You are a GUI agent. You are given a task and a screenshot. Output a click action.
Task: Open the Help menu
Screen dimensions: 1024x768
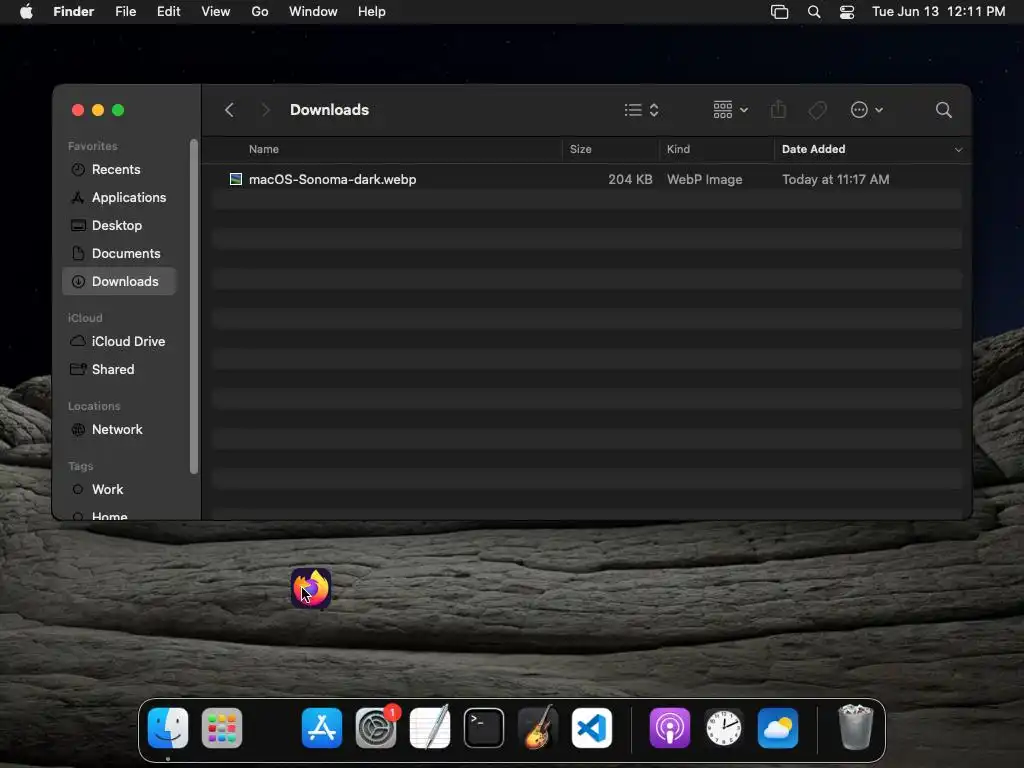point(372,12)
